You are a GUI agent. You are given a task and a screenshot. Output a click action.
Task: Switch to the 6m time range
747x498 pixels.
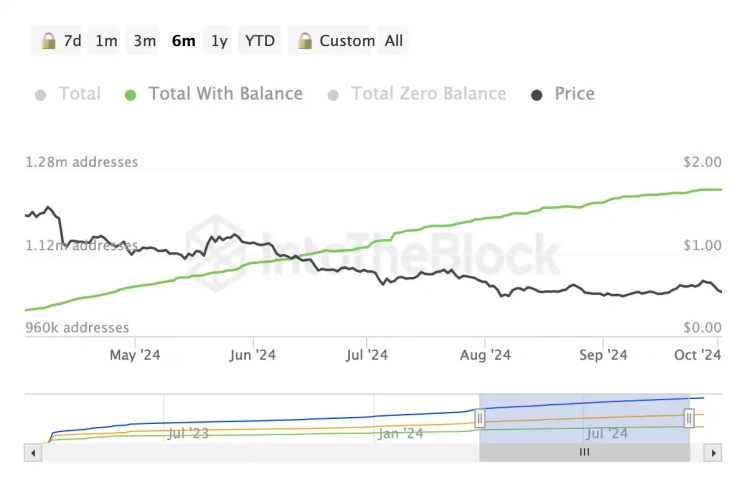(184, 41)
